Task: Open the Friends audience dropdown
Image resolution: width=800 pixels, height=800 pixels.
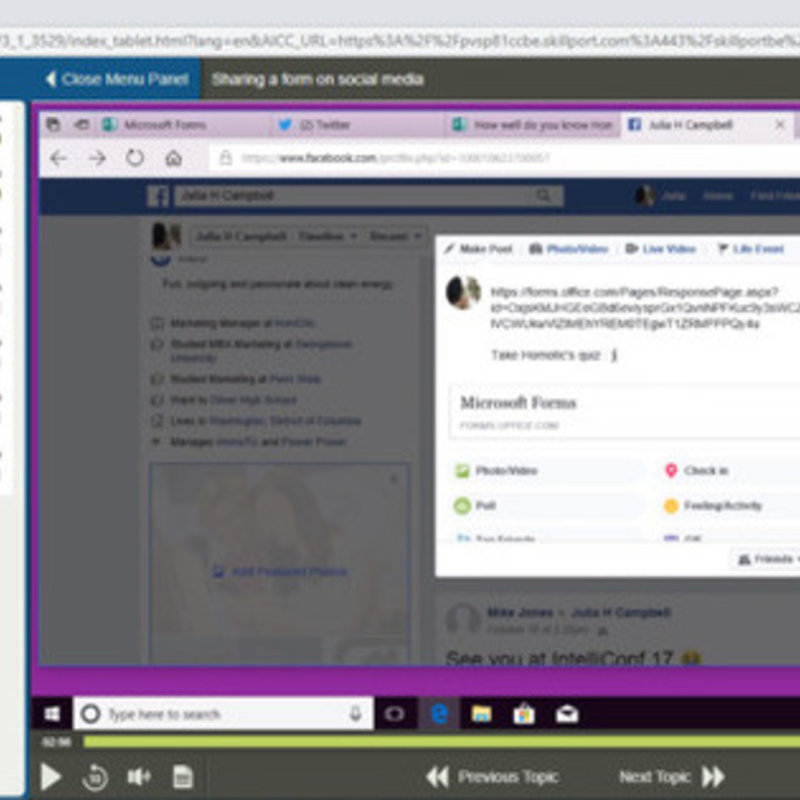Action: (765, 559)
